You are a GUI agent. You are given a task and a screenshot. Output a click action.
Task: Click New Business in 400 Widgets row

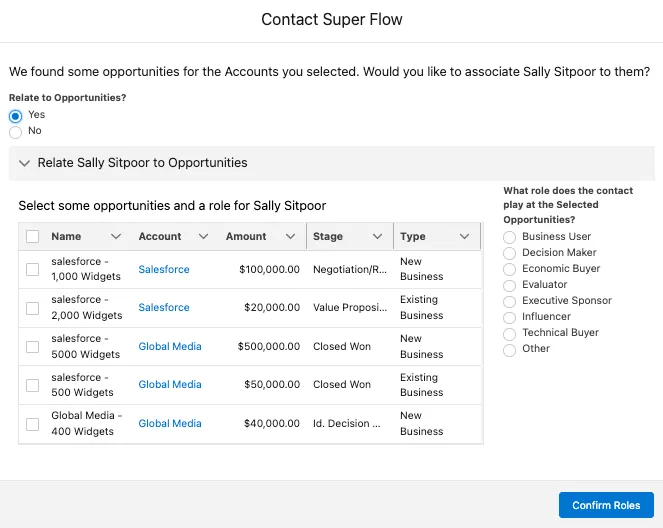coord(422,423)
